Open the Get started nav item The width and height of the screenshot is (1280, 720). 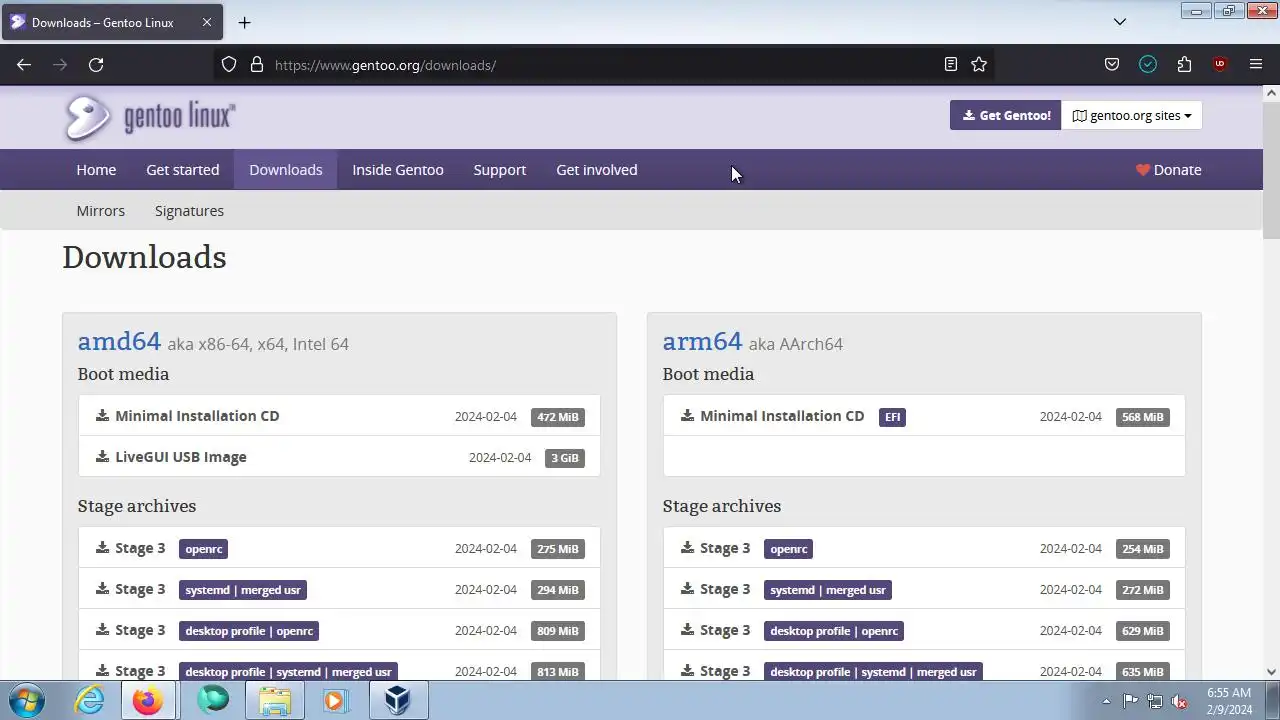pyautogui.click(x=182, y=170)
